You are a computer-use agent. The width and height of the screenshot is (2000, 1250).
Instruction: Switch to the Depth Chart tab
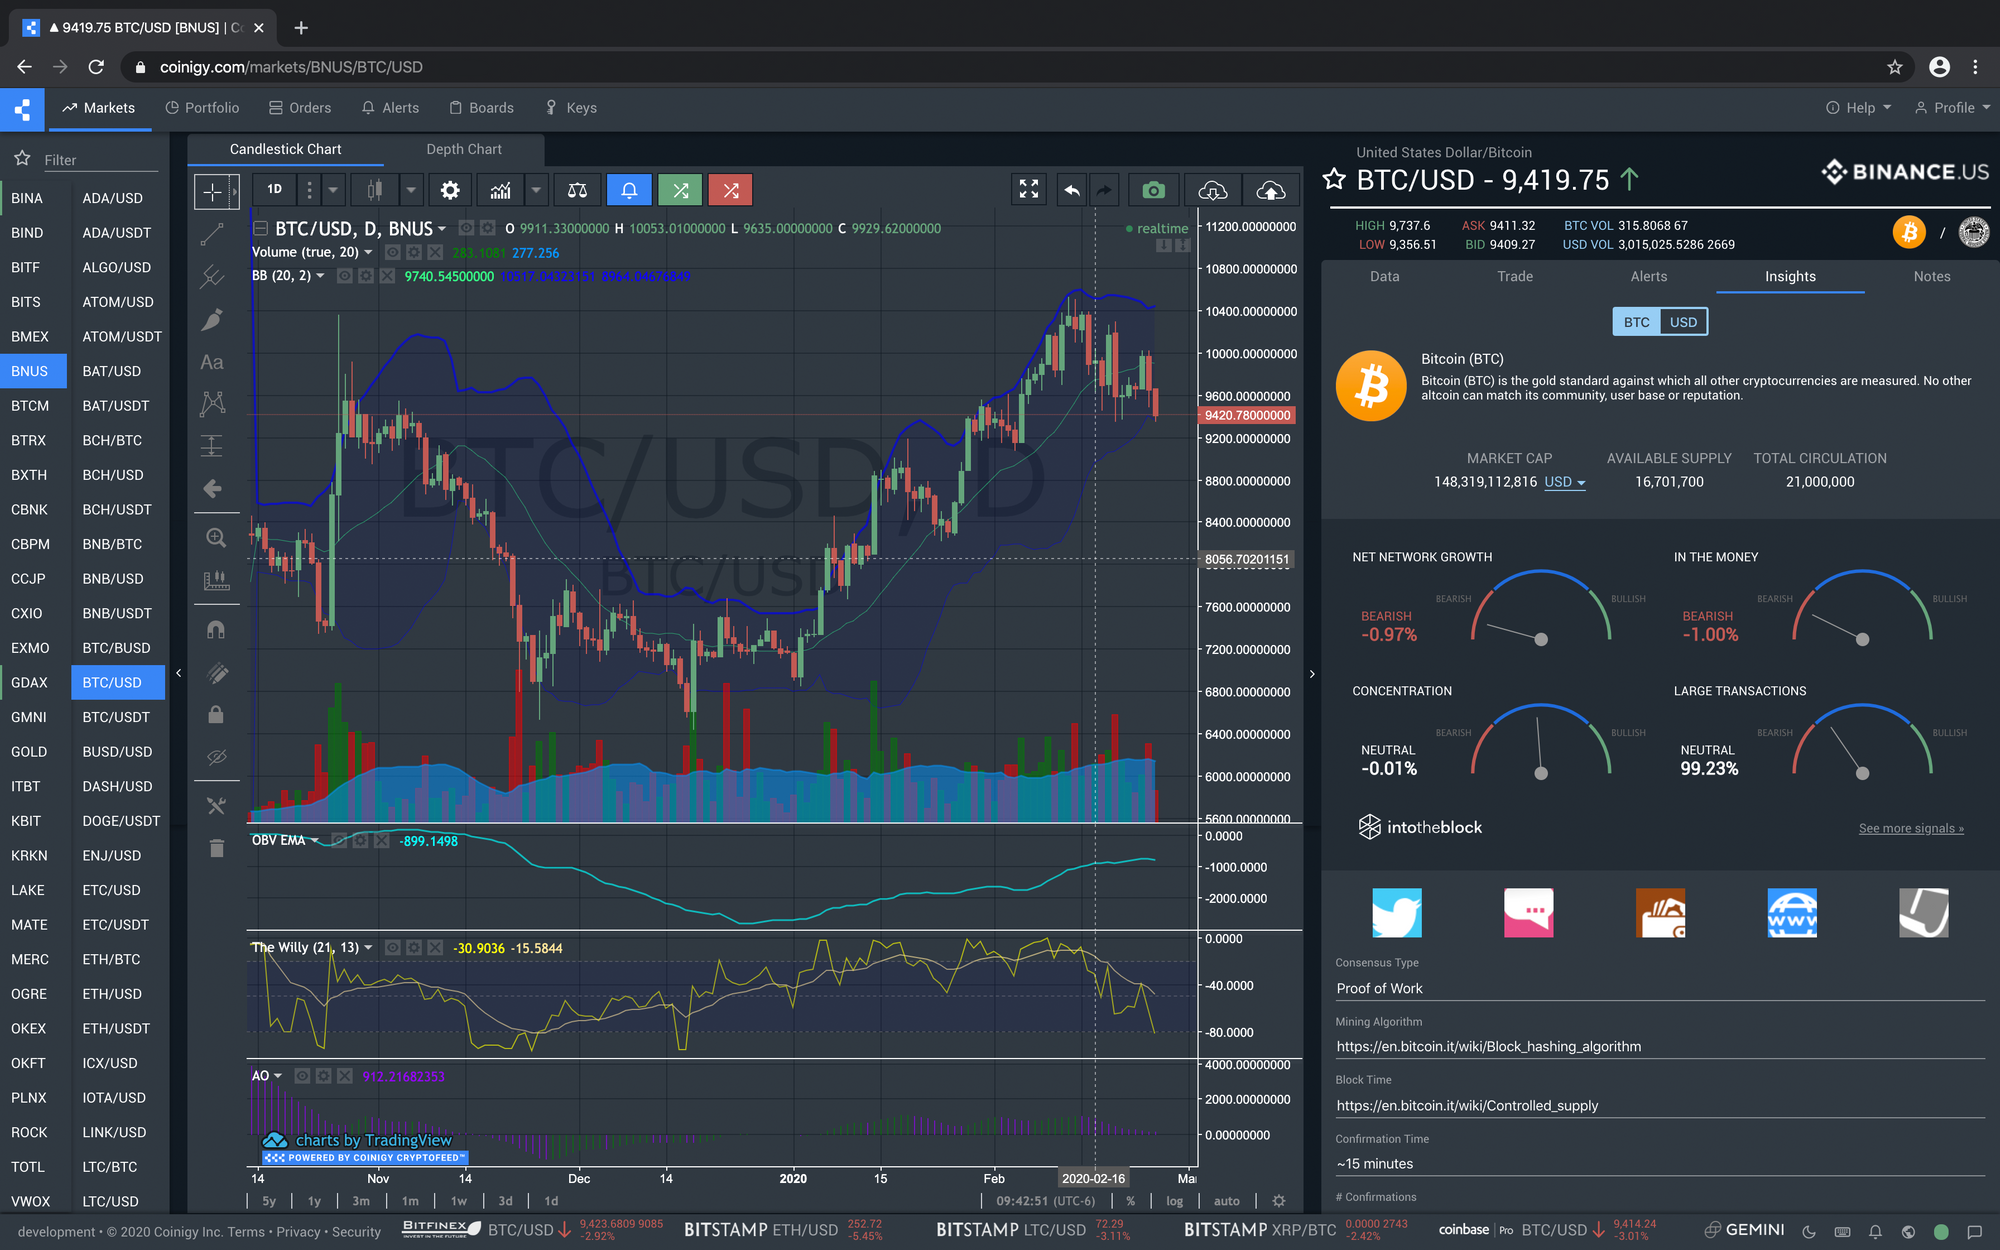point(464,149)
